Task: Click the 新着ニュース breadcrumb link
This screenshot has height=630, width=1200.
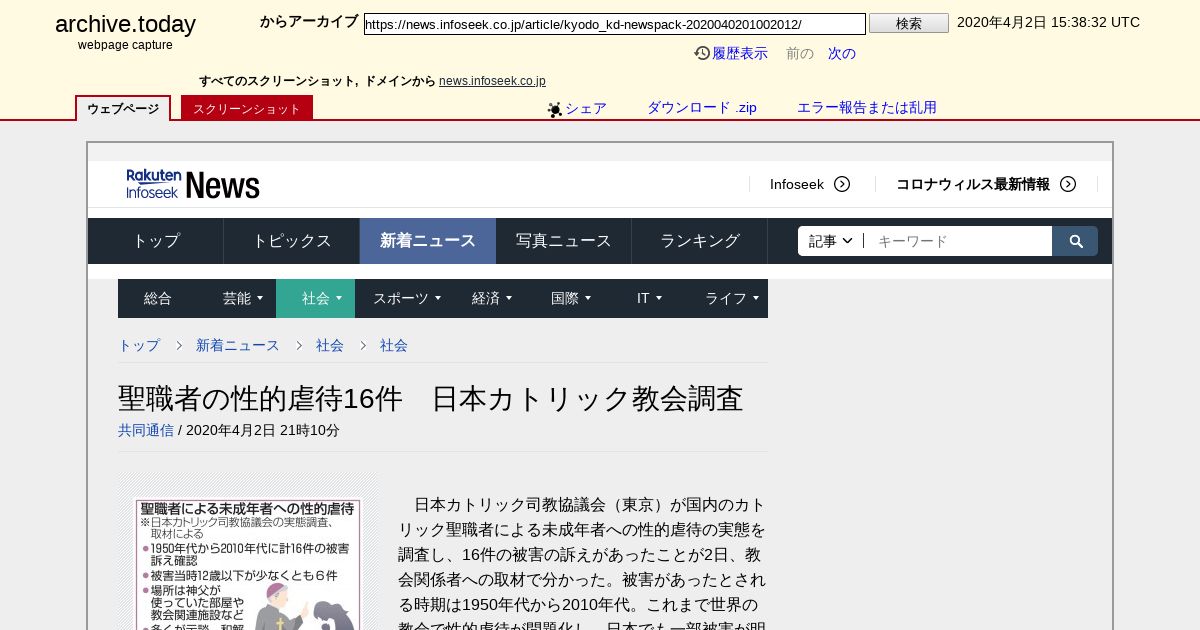Action: [x=238, y=345]
